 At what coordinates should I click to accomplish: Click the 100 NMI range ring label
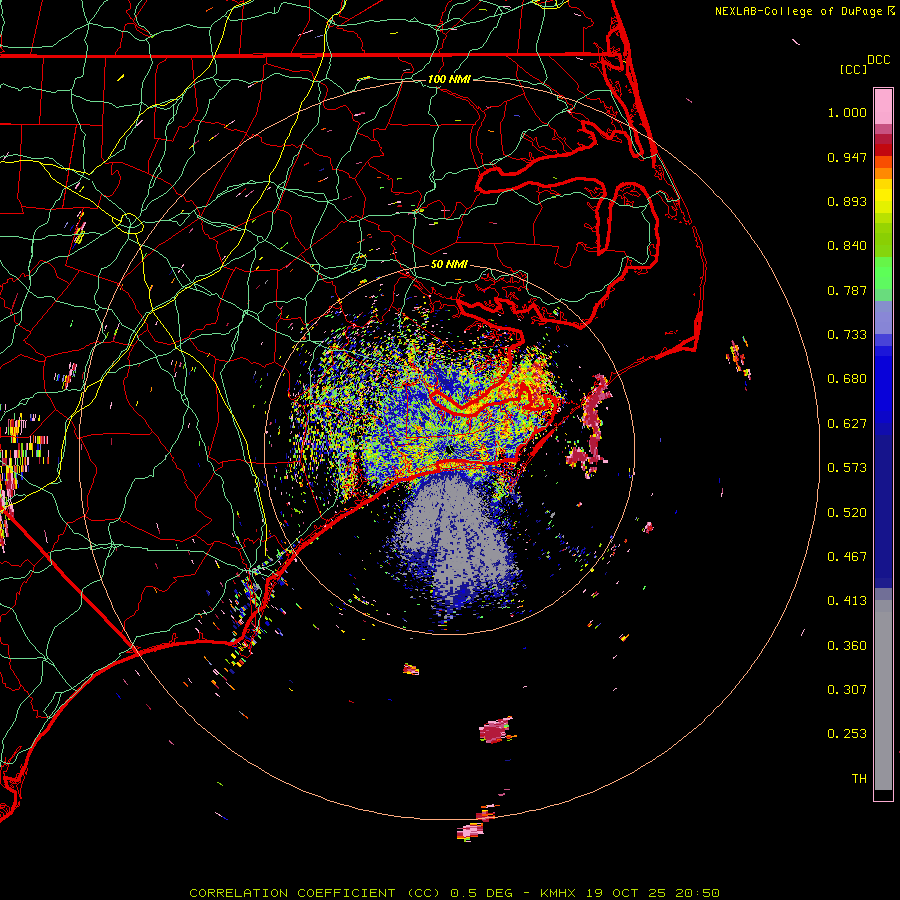pyautogui.click(x=449, y=79)
